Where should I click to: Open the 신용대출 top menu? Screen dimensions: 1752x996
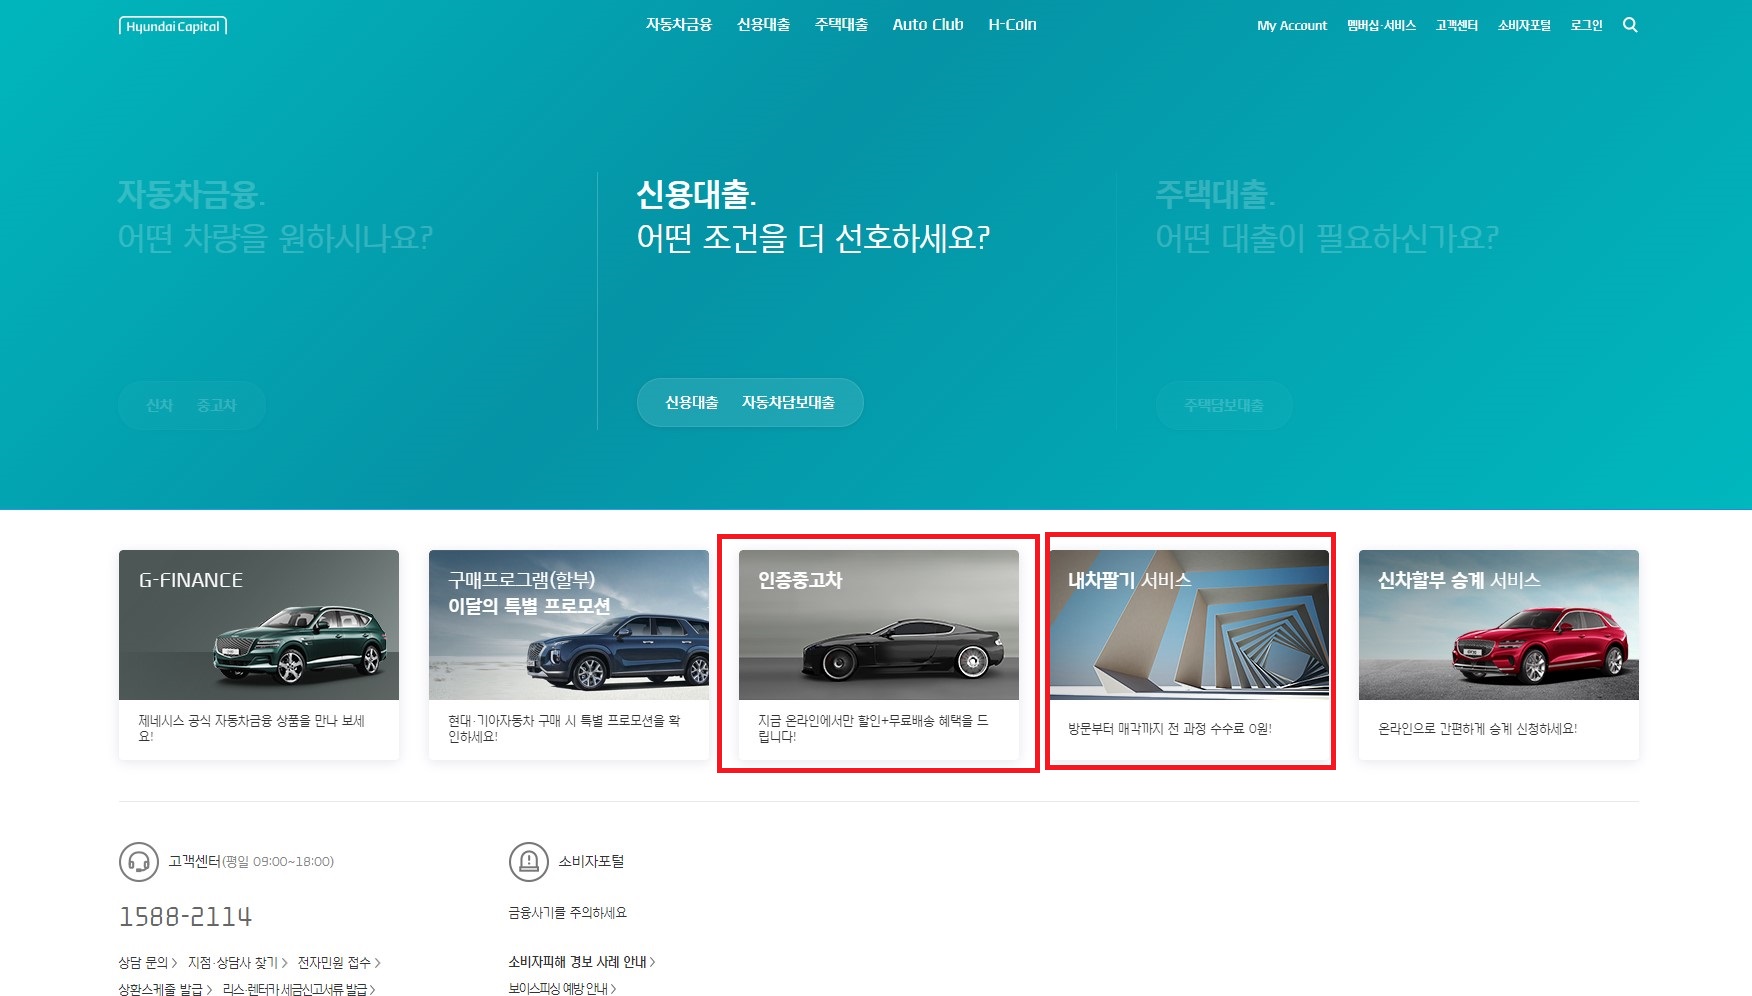pyautogui.click(x=763, y=25)
